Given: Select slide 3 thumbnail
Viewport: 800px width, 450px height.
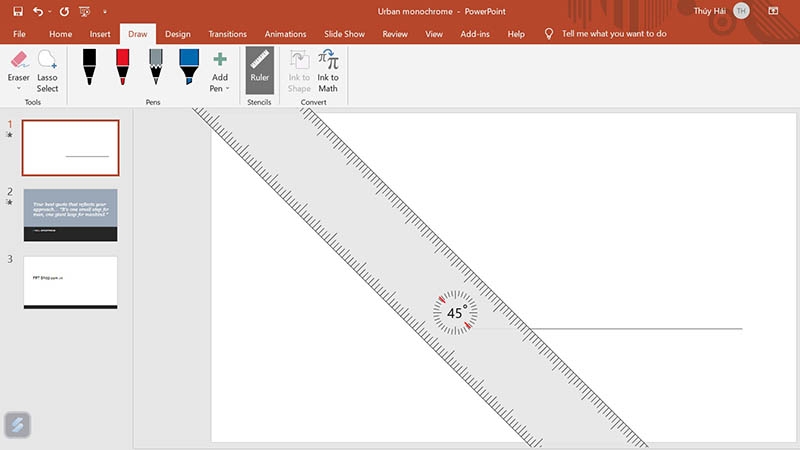Looking at the screenshot, I should coord(70,283).
